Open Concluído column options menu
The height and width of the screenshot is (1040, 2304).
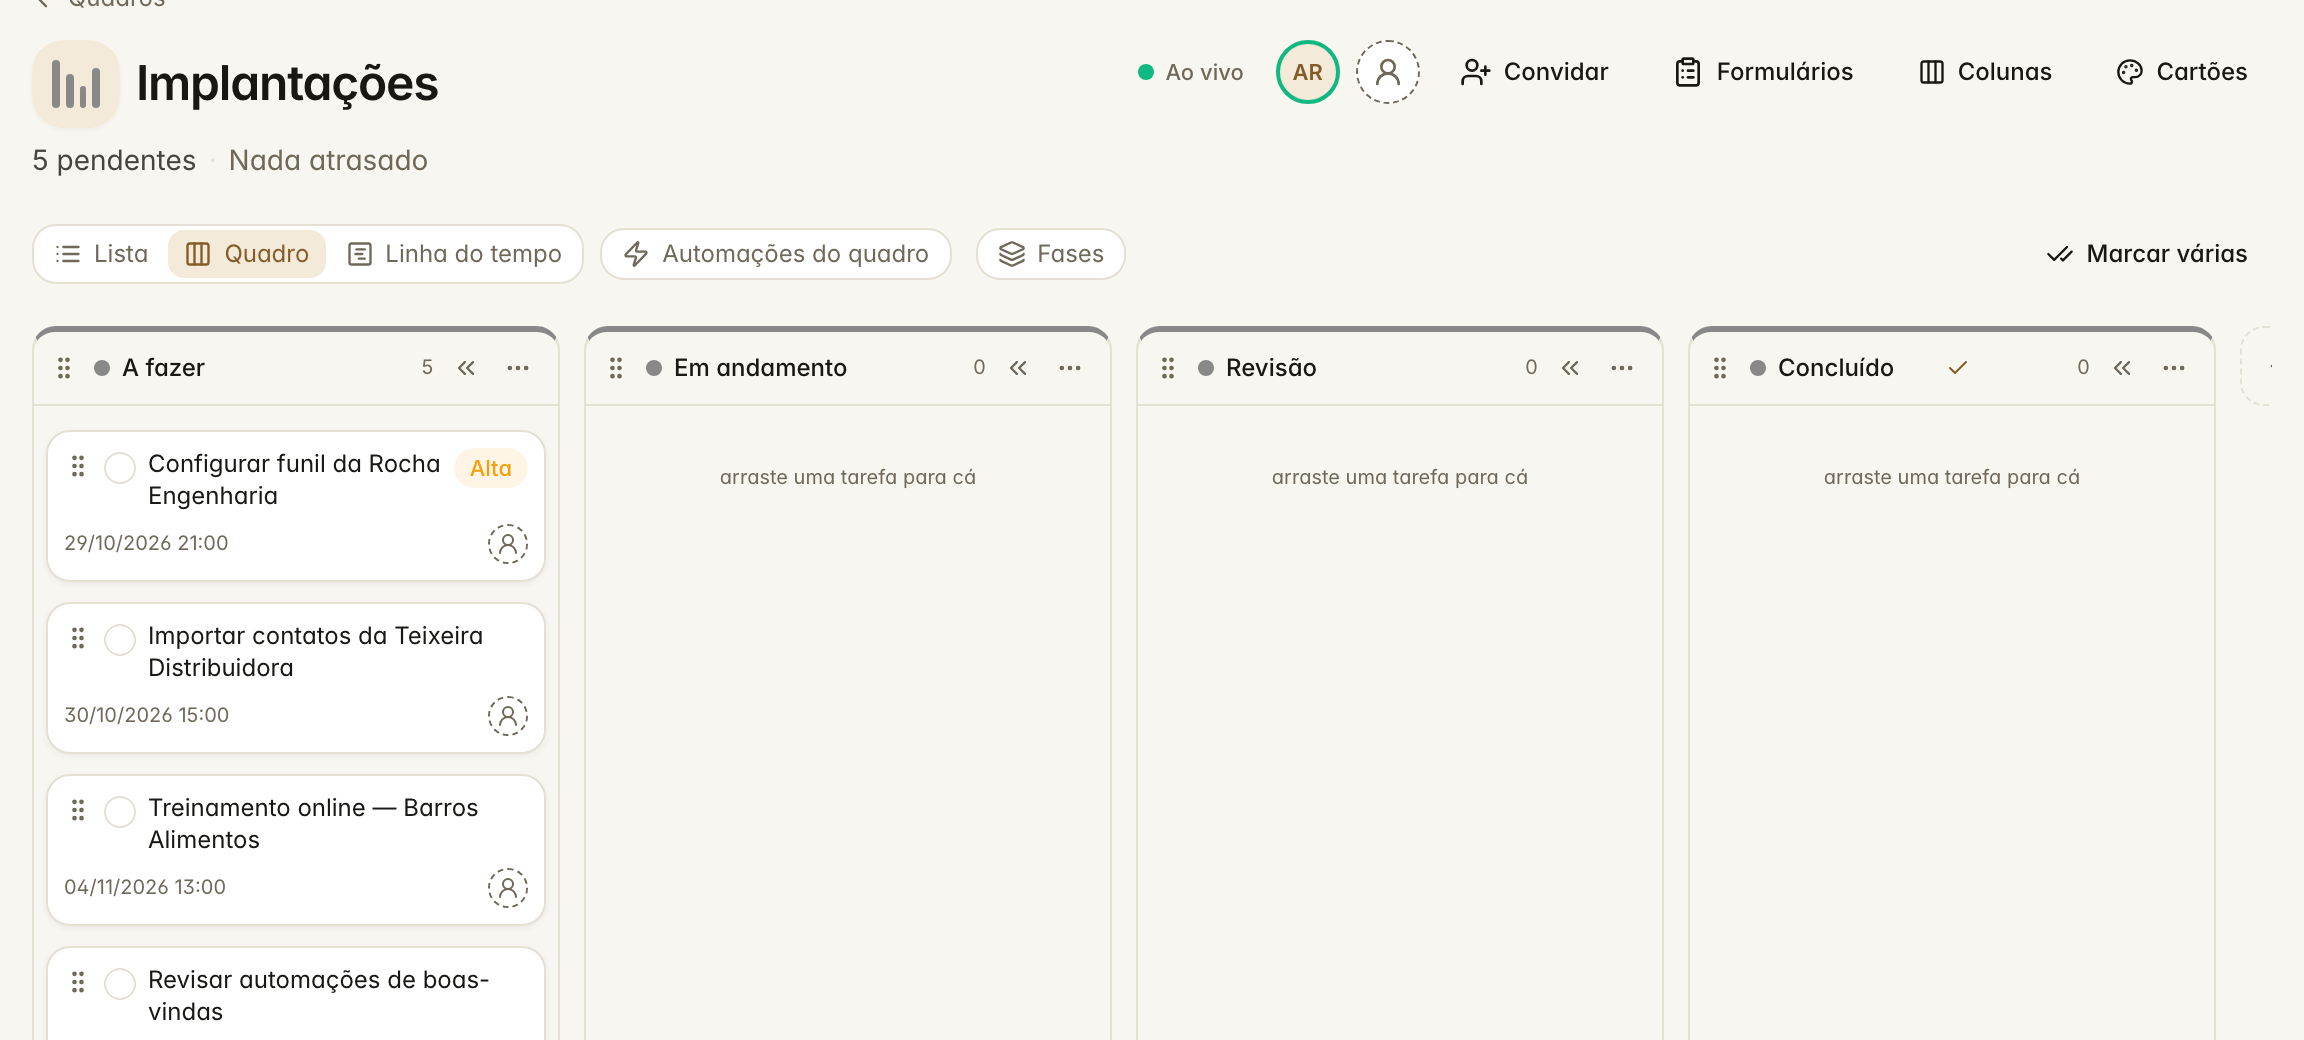tap(2174, 368)
